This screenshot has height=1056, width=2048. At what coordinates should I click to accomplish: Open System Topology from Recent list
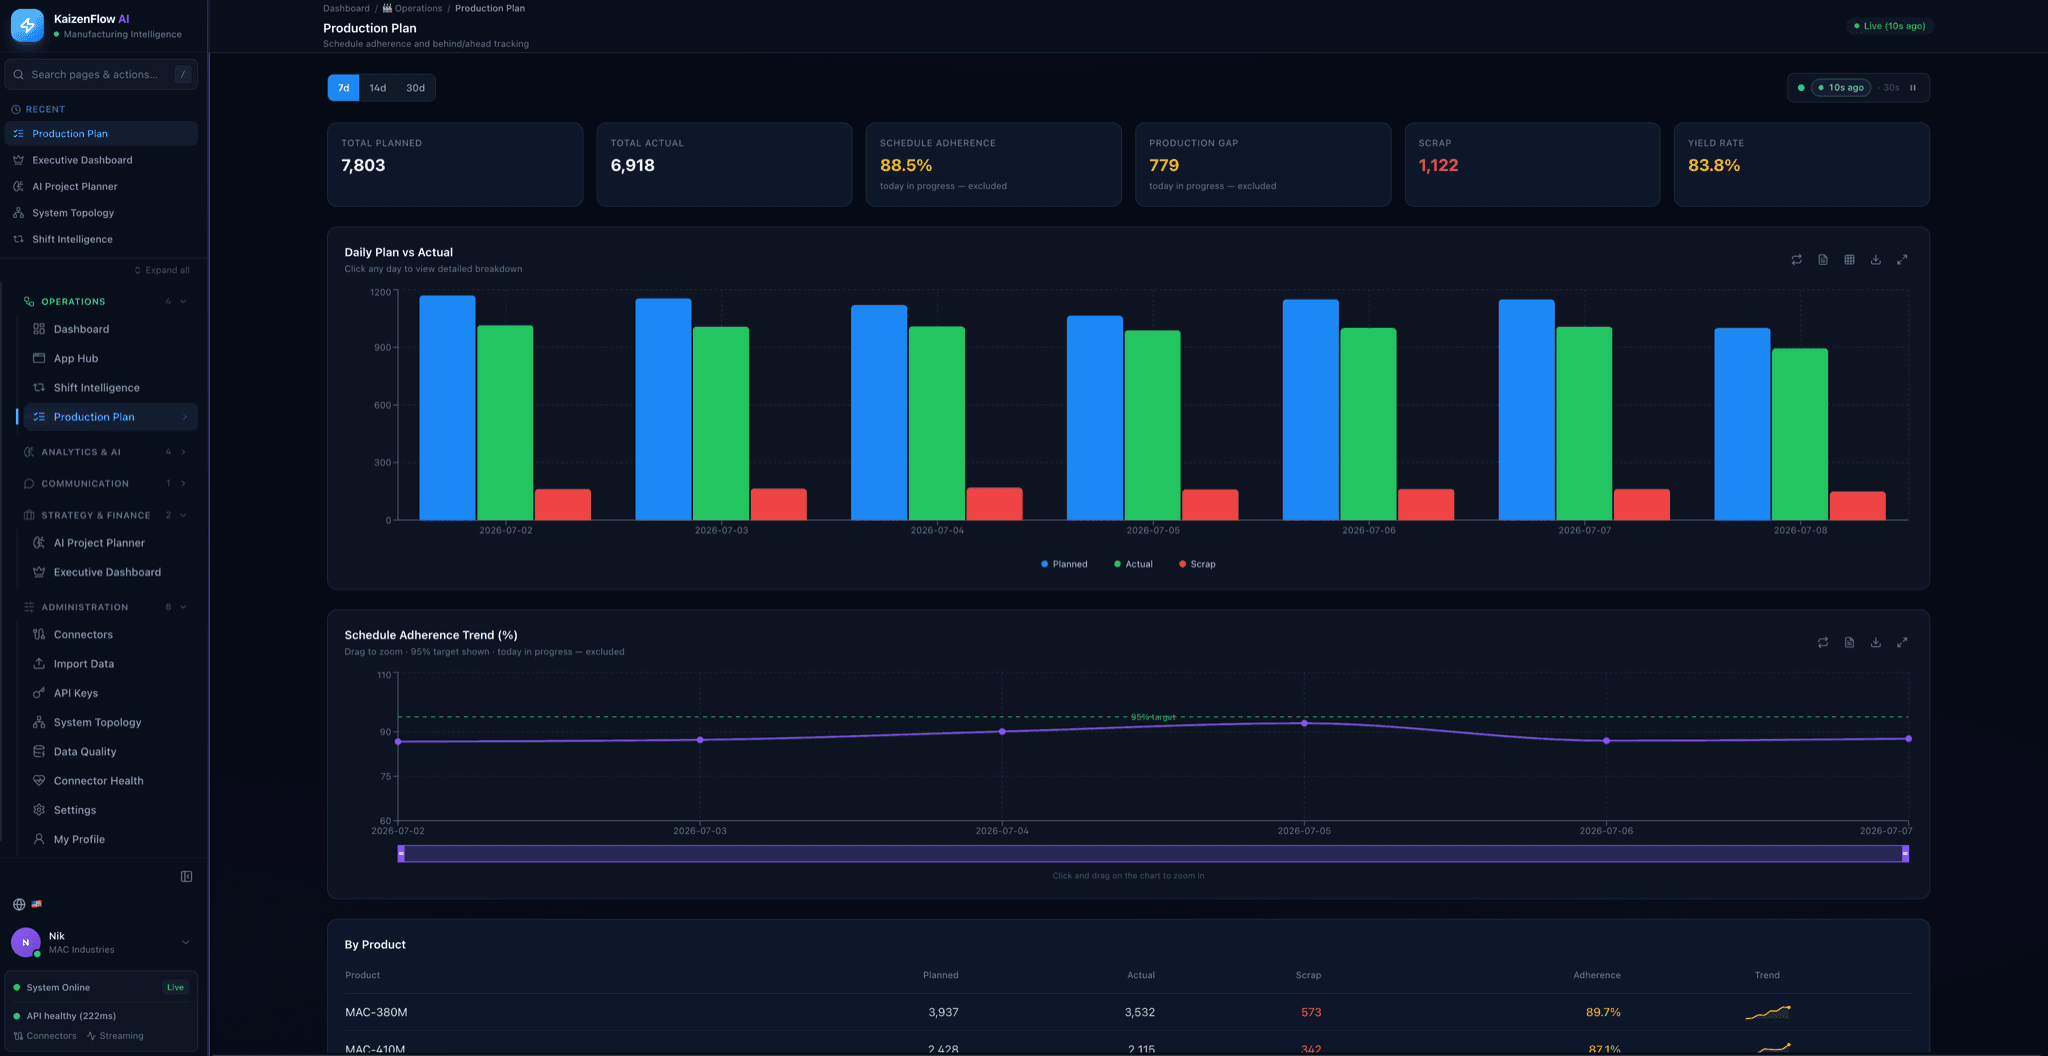tap(101, 213)
